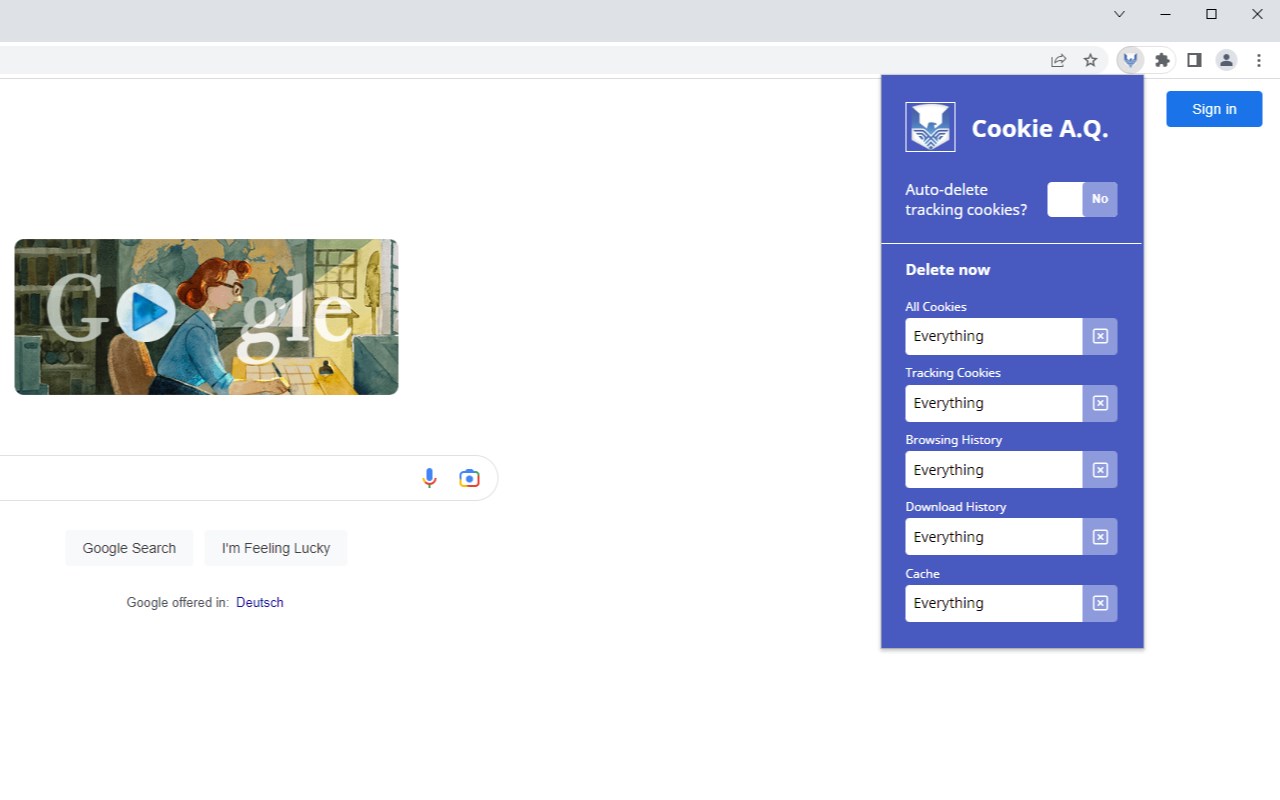Click the Google Search button
The height and width of the screenshot is (800, 1280).
tap(129, 548)
